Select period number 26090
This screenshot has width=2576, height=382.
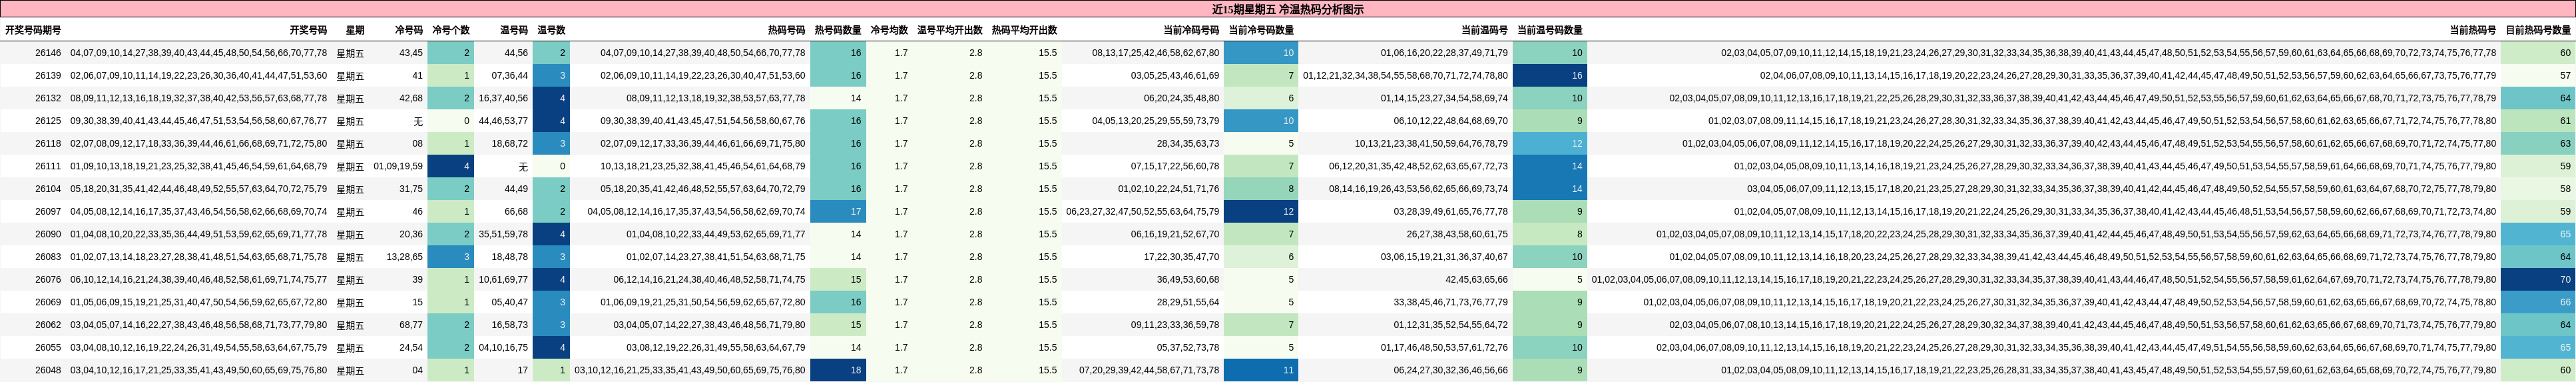click(48, 234)
